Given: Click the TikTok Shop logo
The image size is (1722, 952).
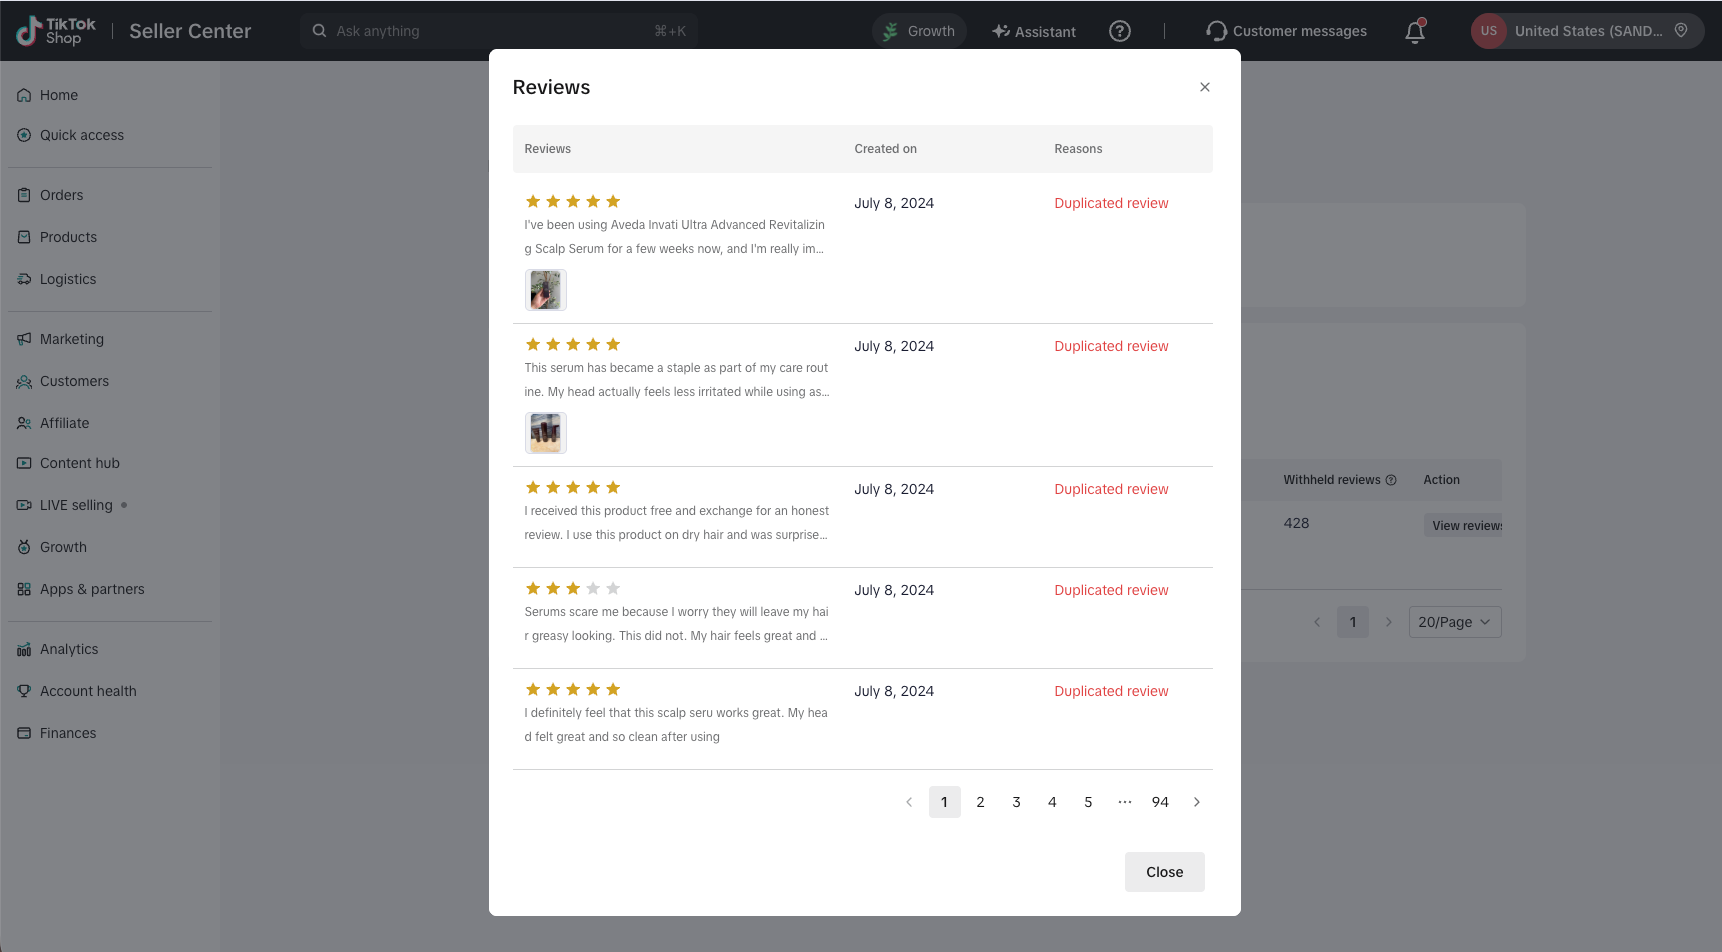Looking at the screenshot, I should pos(56,31).
